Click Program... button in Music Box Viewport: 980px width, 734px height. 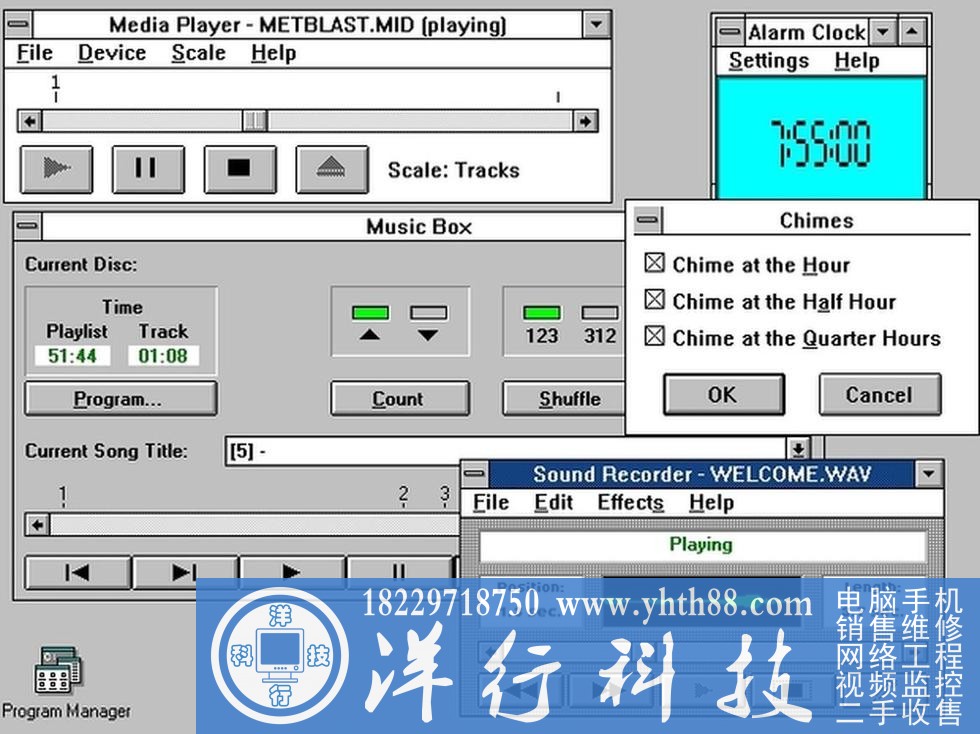(x=121, y=398)
